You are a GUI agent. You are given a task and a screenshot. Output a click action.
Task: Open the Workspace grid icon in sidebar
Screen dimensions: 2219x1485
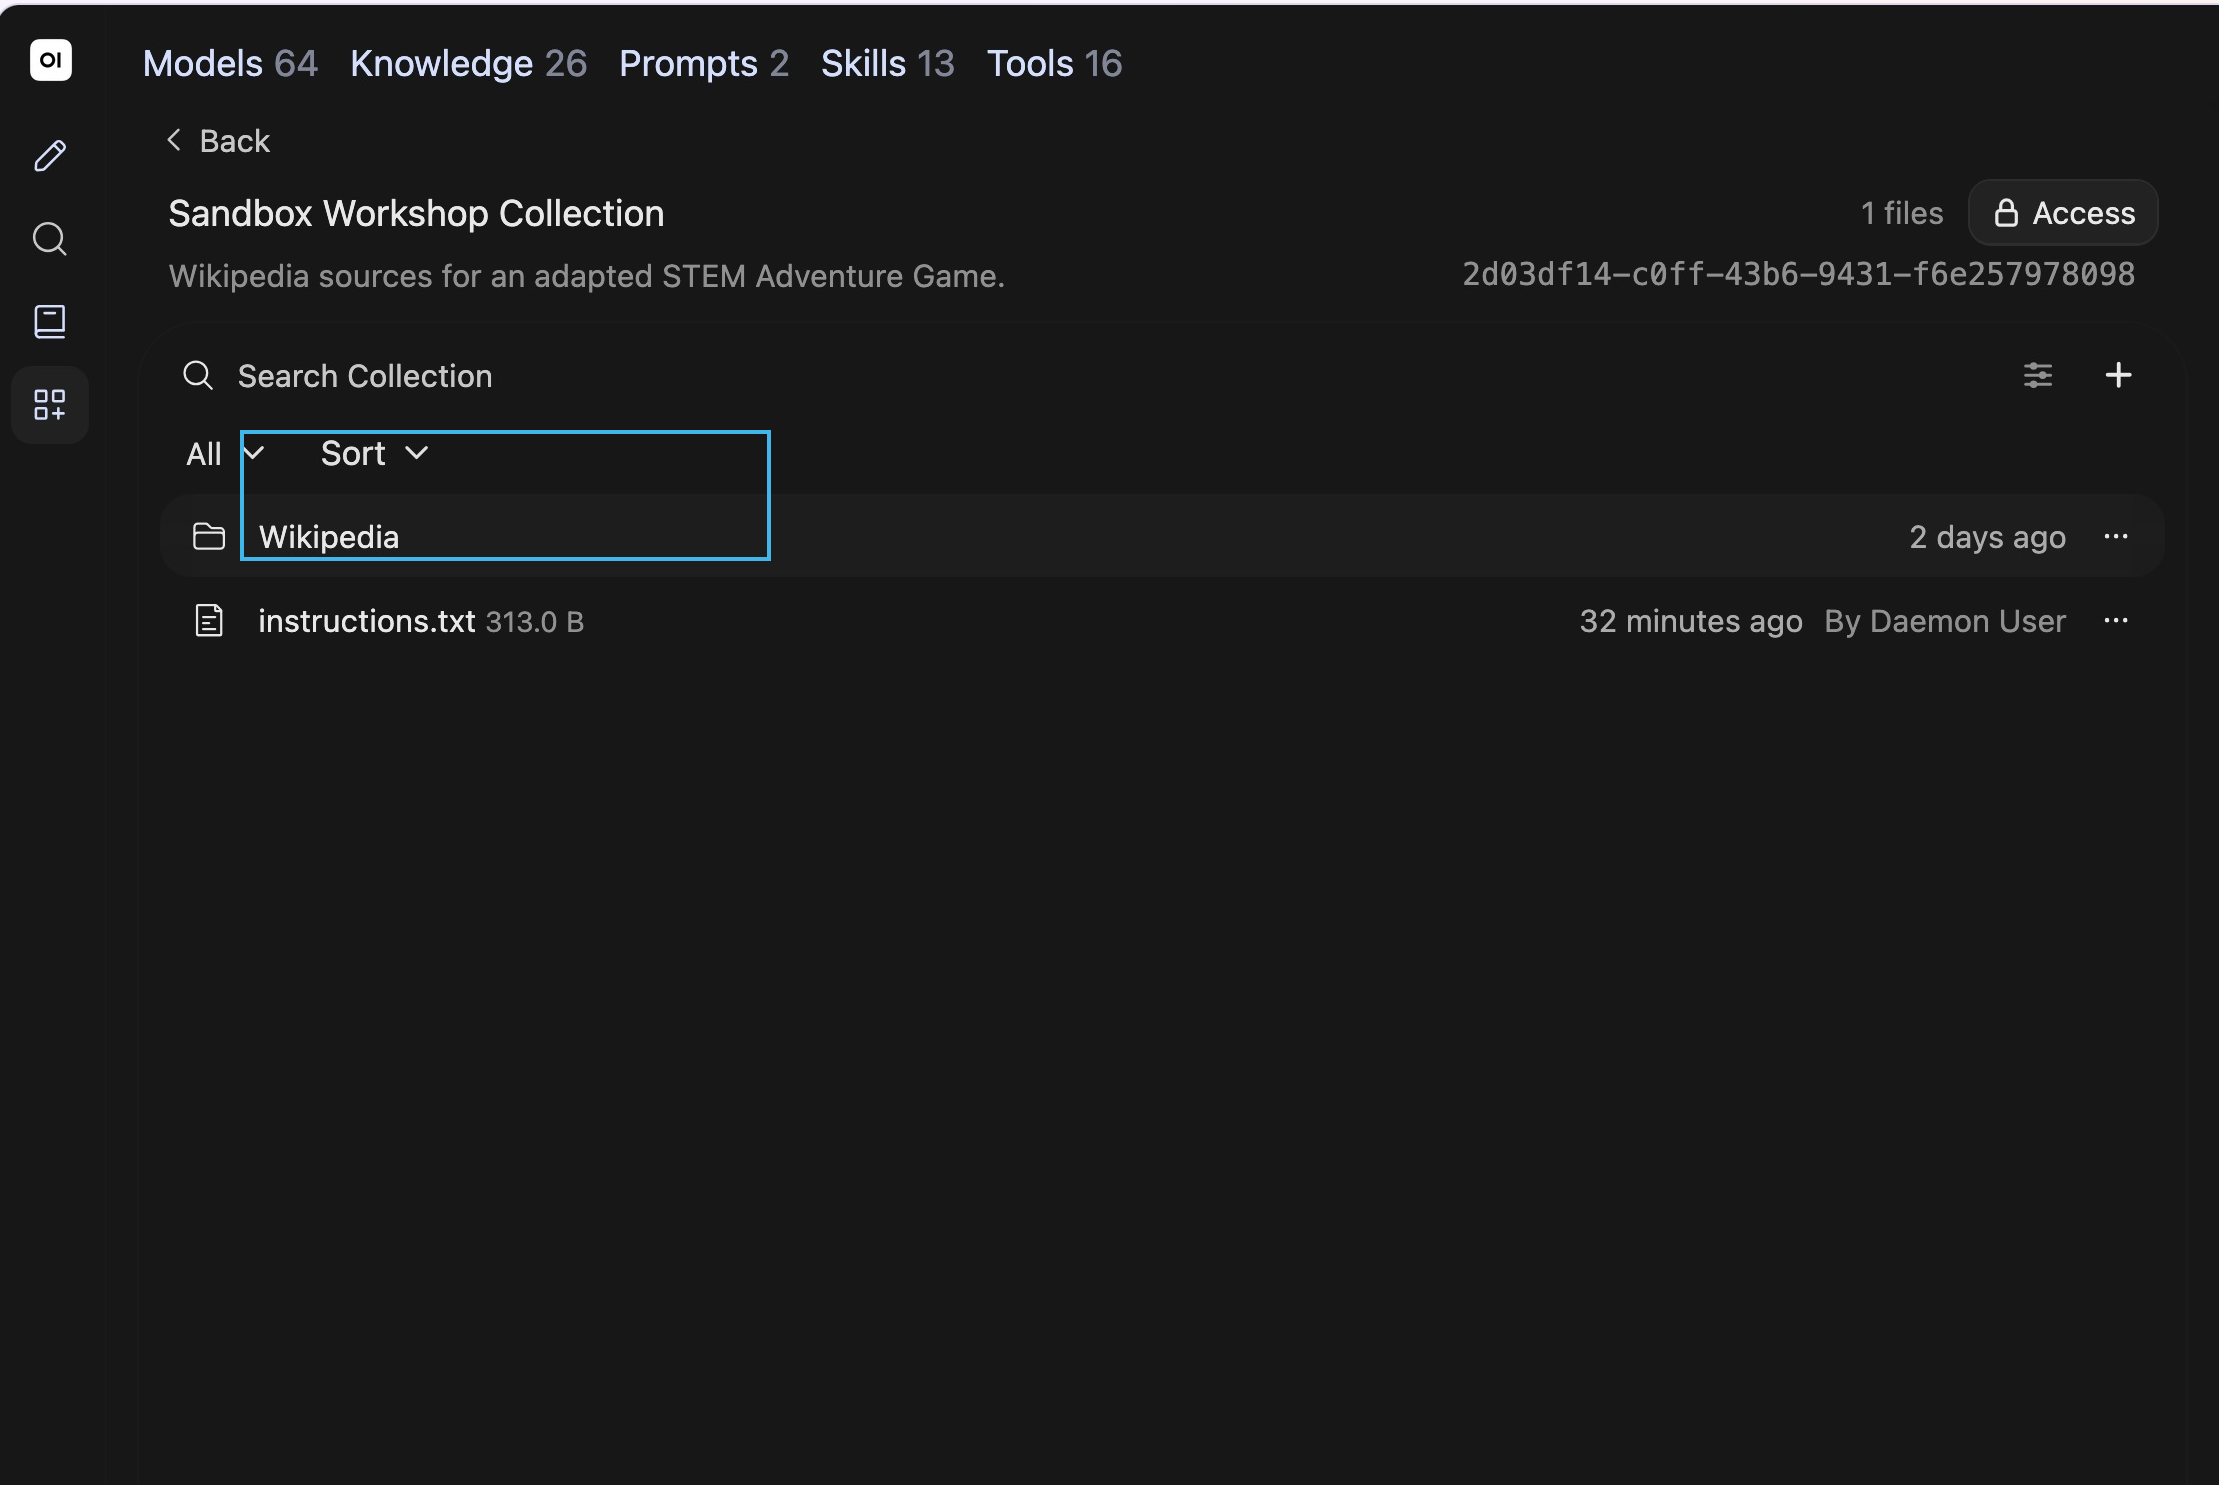pos(50,405)
